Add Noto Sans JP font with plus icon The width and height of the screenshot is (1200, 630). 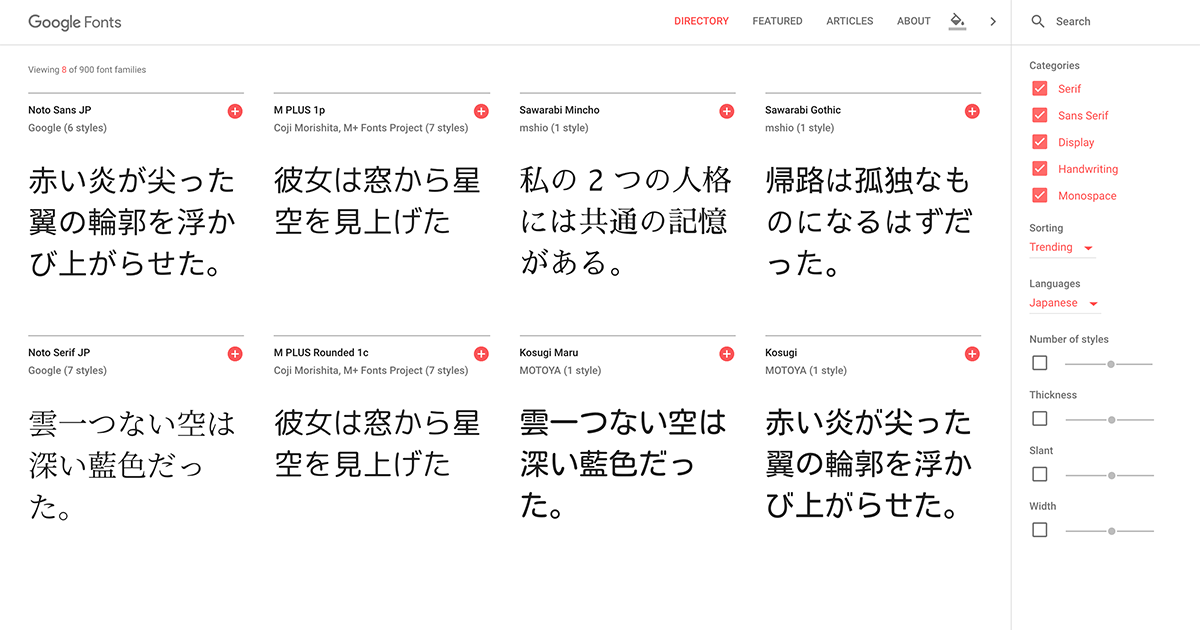[235, 111]
